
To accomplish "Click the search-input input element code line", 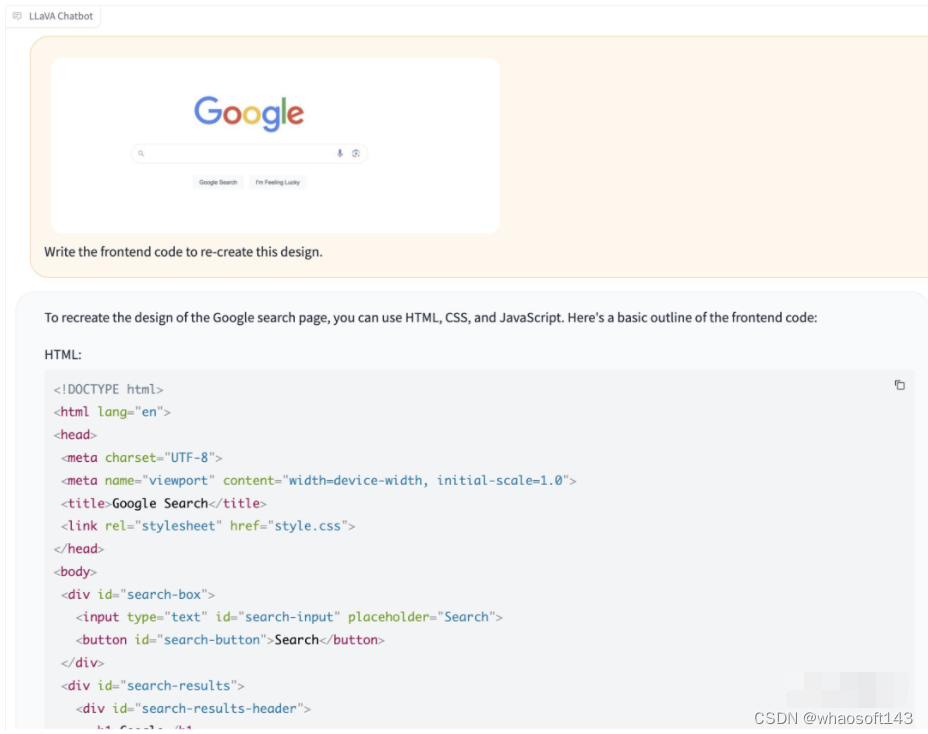I will [289, 617].
